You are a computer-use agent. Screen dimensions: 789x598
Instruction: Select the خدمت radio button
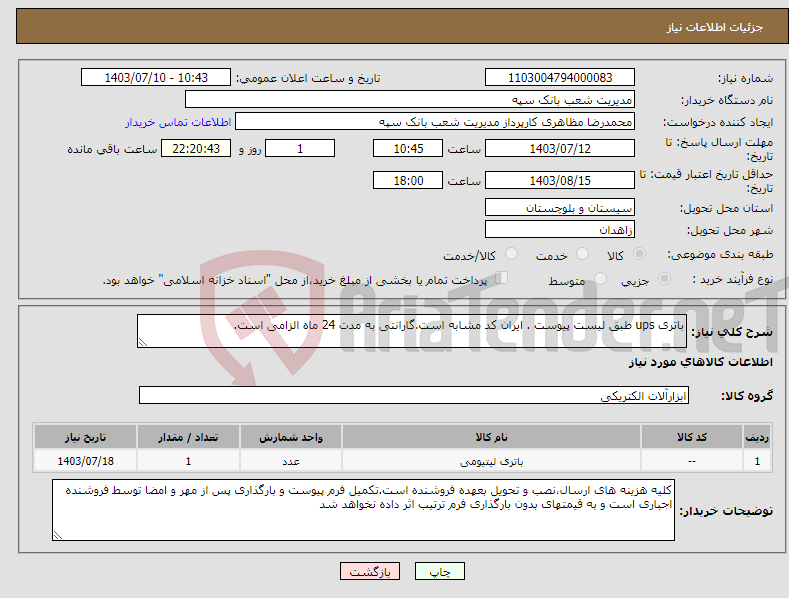click(x=582, y=254)
